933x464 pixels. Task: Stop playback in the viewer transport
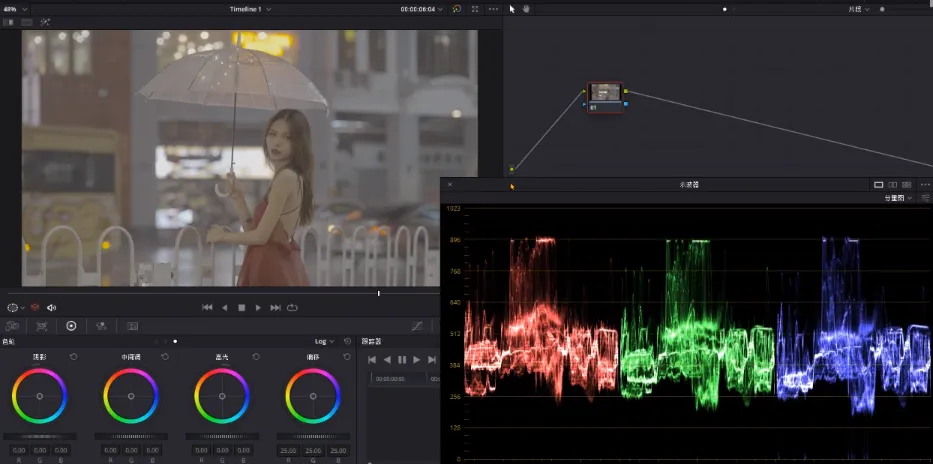coord(241,307)
